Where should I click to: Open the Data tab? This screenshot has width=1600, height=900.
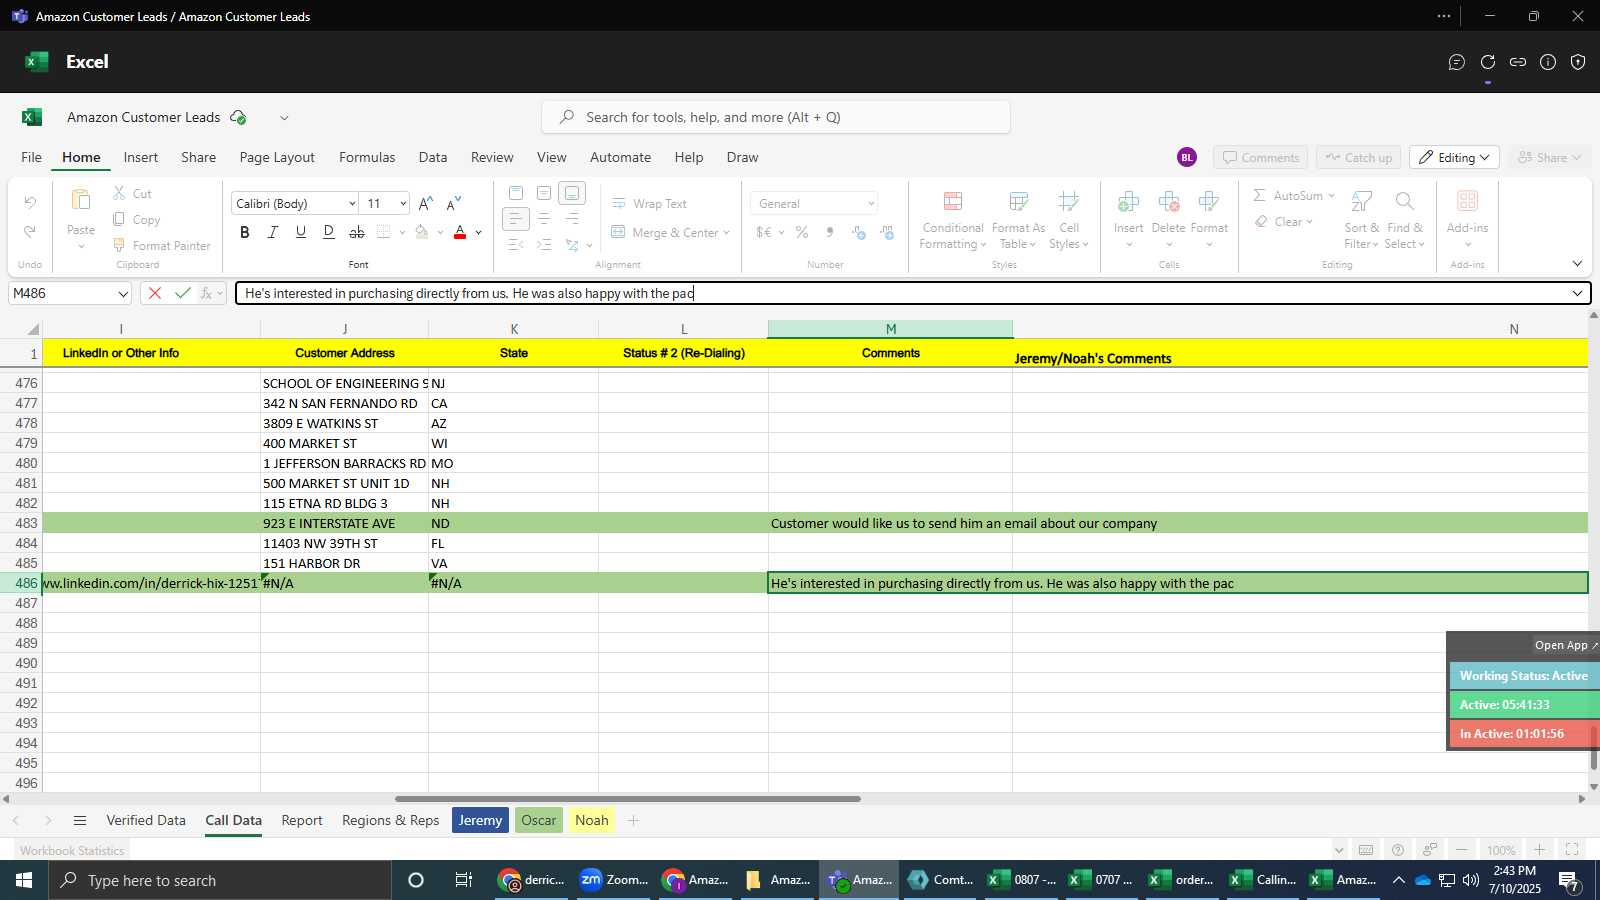[x=433, y=157]
